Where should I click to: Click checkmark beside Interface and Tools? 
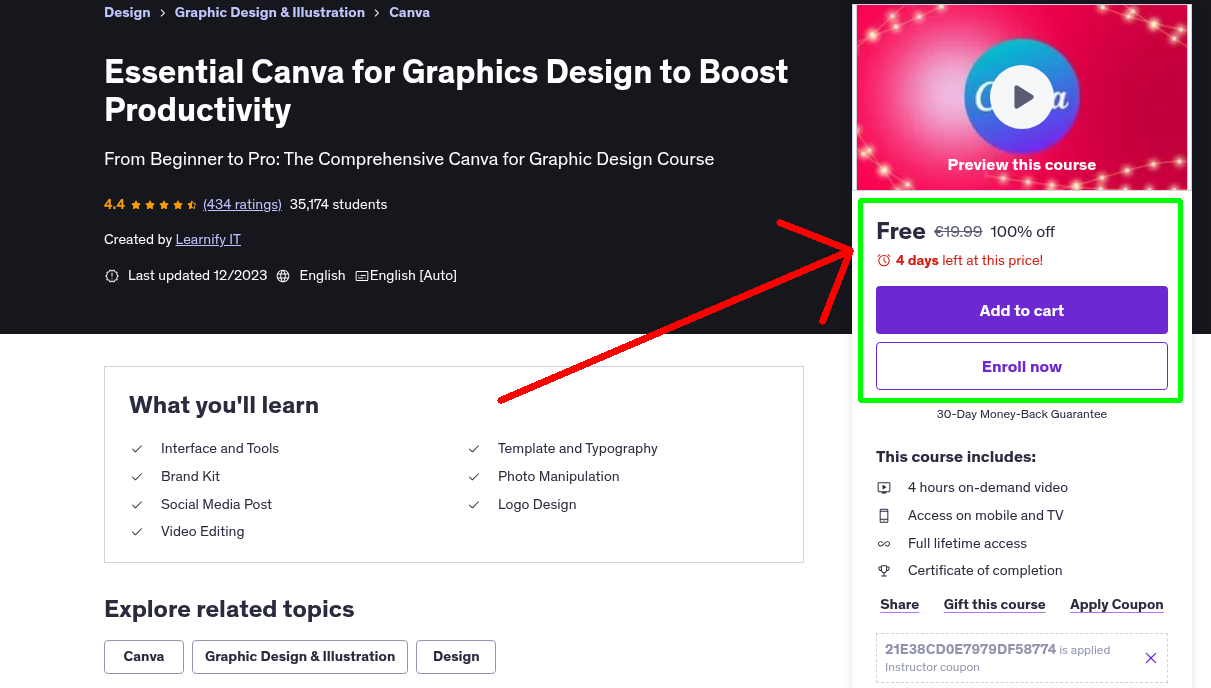click(137, 449)
